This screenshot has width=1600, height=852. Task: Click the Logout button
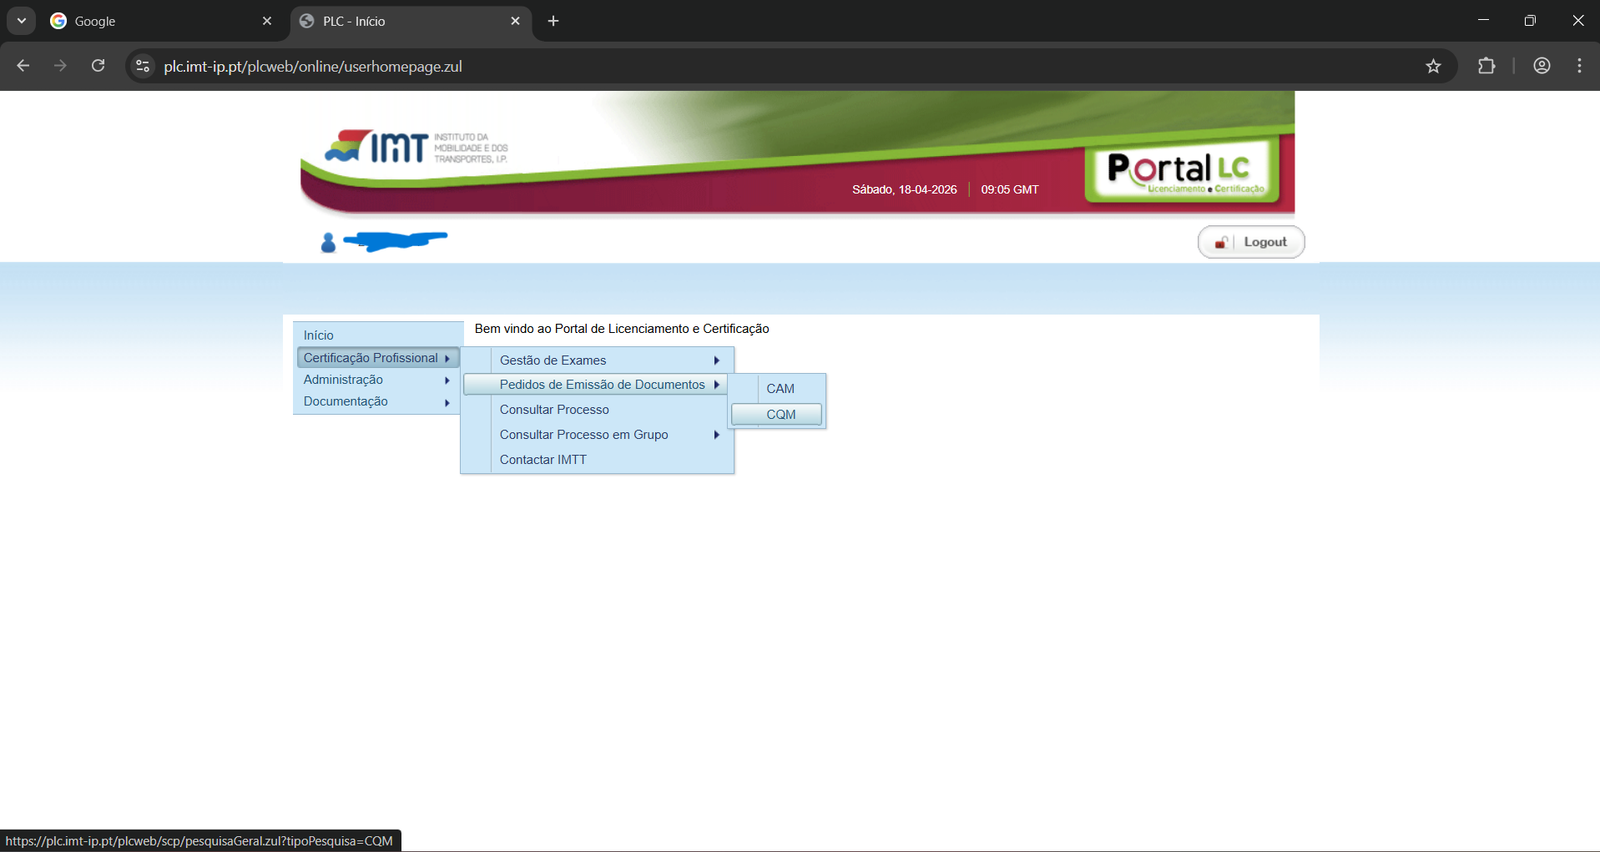1251,242
